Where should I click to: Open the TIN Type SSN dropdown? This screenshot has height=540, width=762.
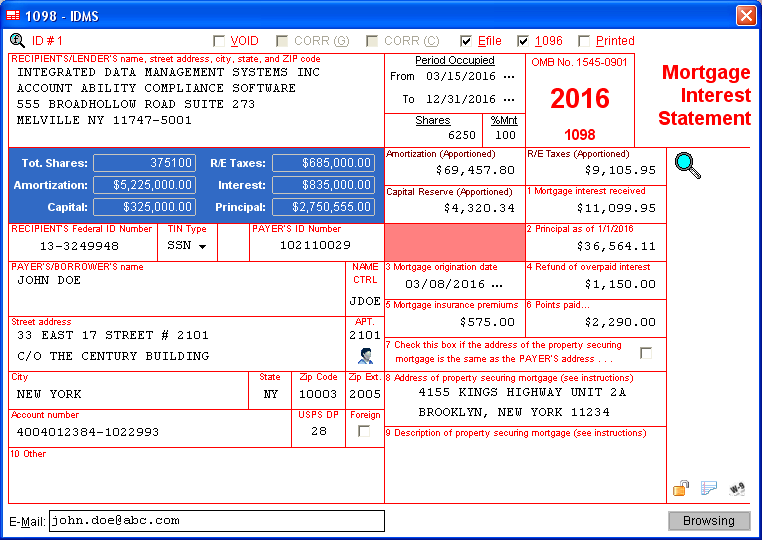coord(202,245)
